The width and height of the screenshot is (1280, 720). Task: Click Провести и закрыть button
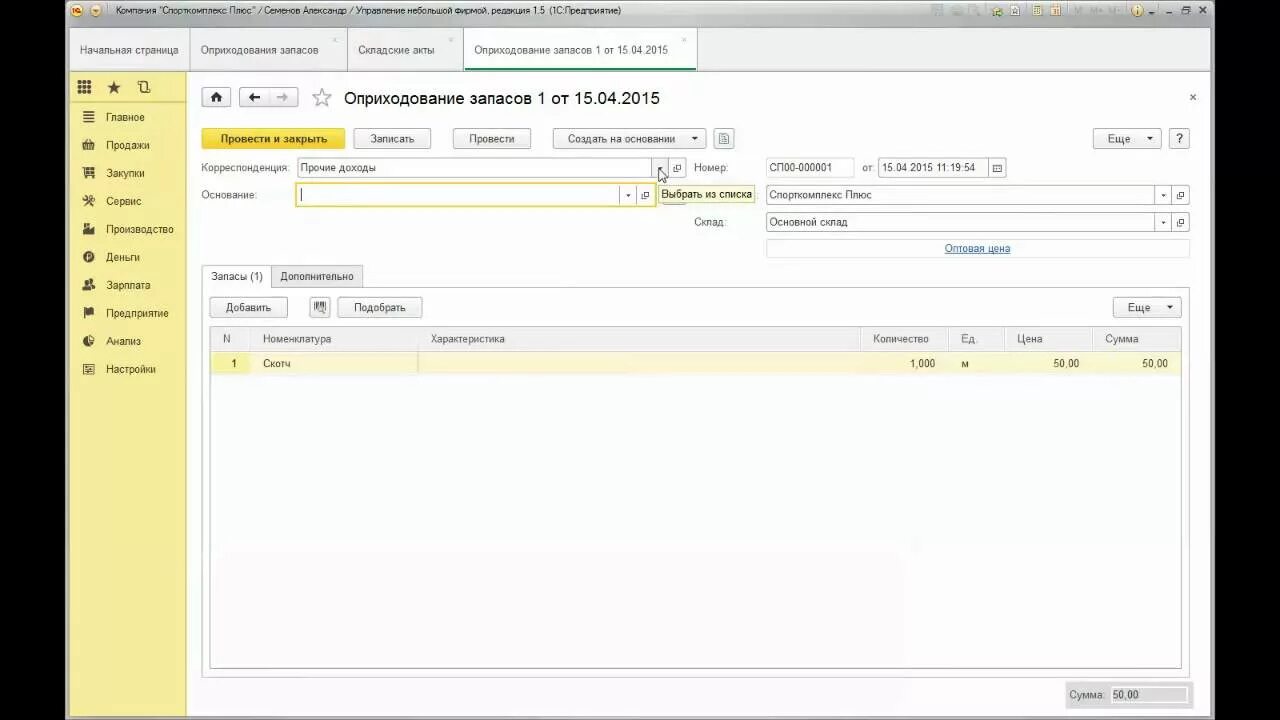coord(273,139)
